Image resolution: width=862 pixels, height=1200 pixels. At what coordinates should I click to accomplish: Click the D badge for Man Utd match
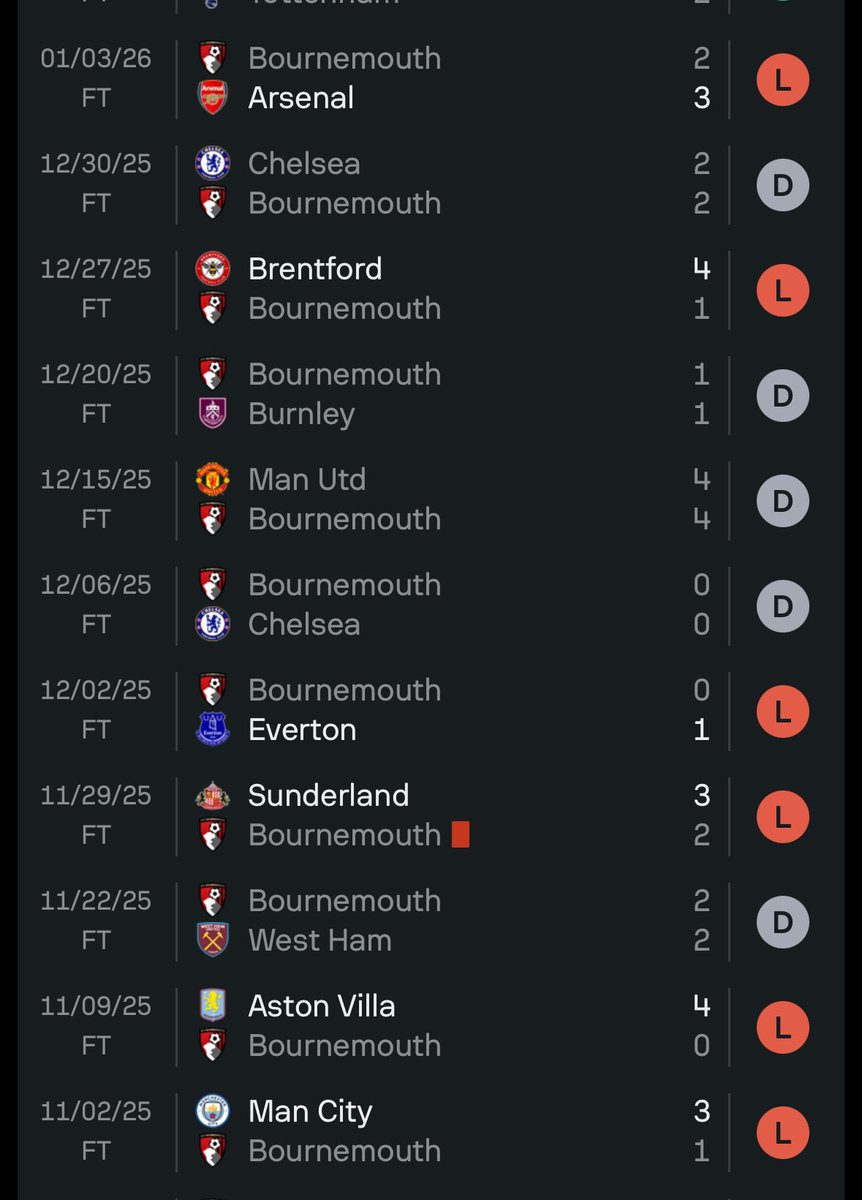pyautogui.click(x=782, y=501)
